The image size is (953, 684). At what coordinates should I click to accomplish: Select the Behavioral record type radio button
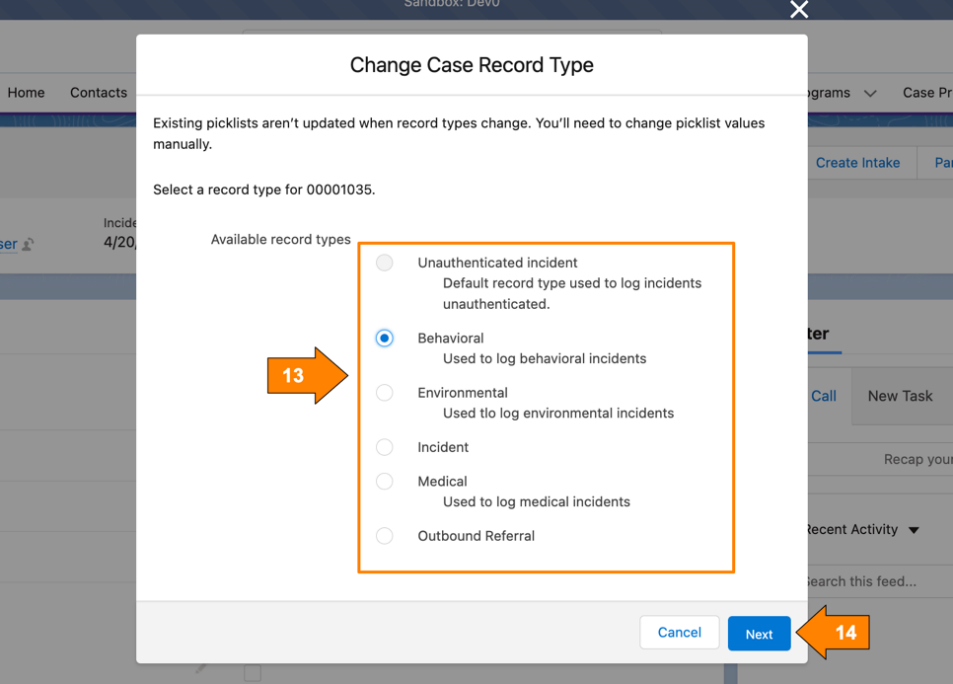click(384, 338)
